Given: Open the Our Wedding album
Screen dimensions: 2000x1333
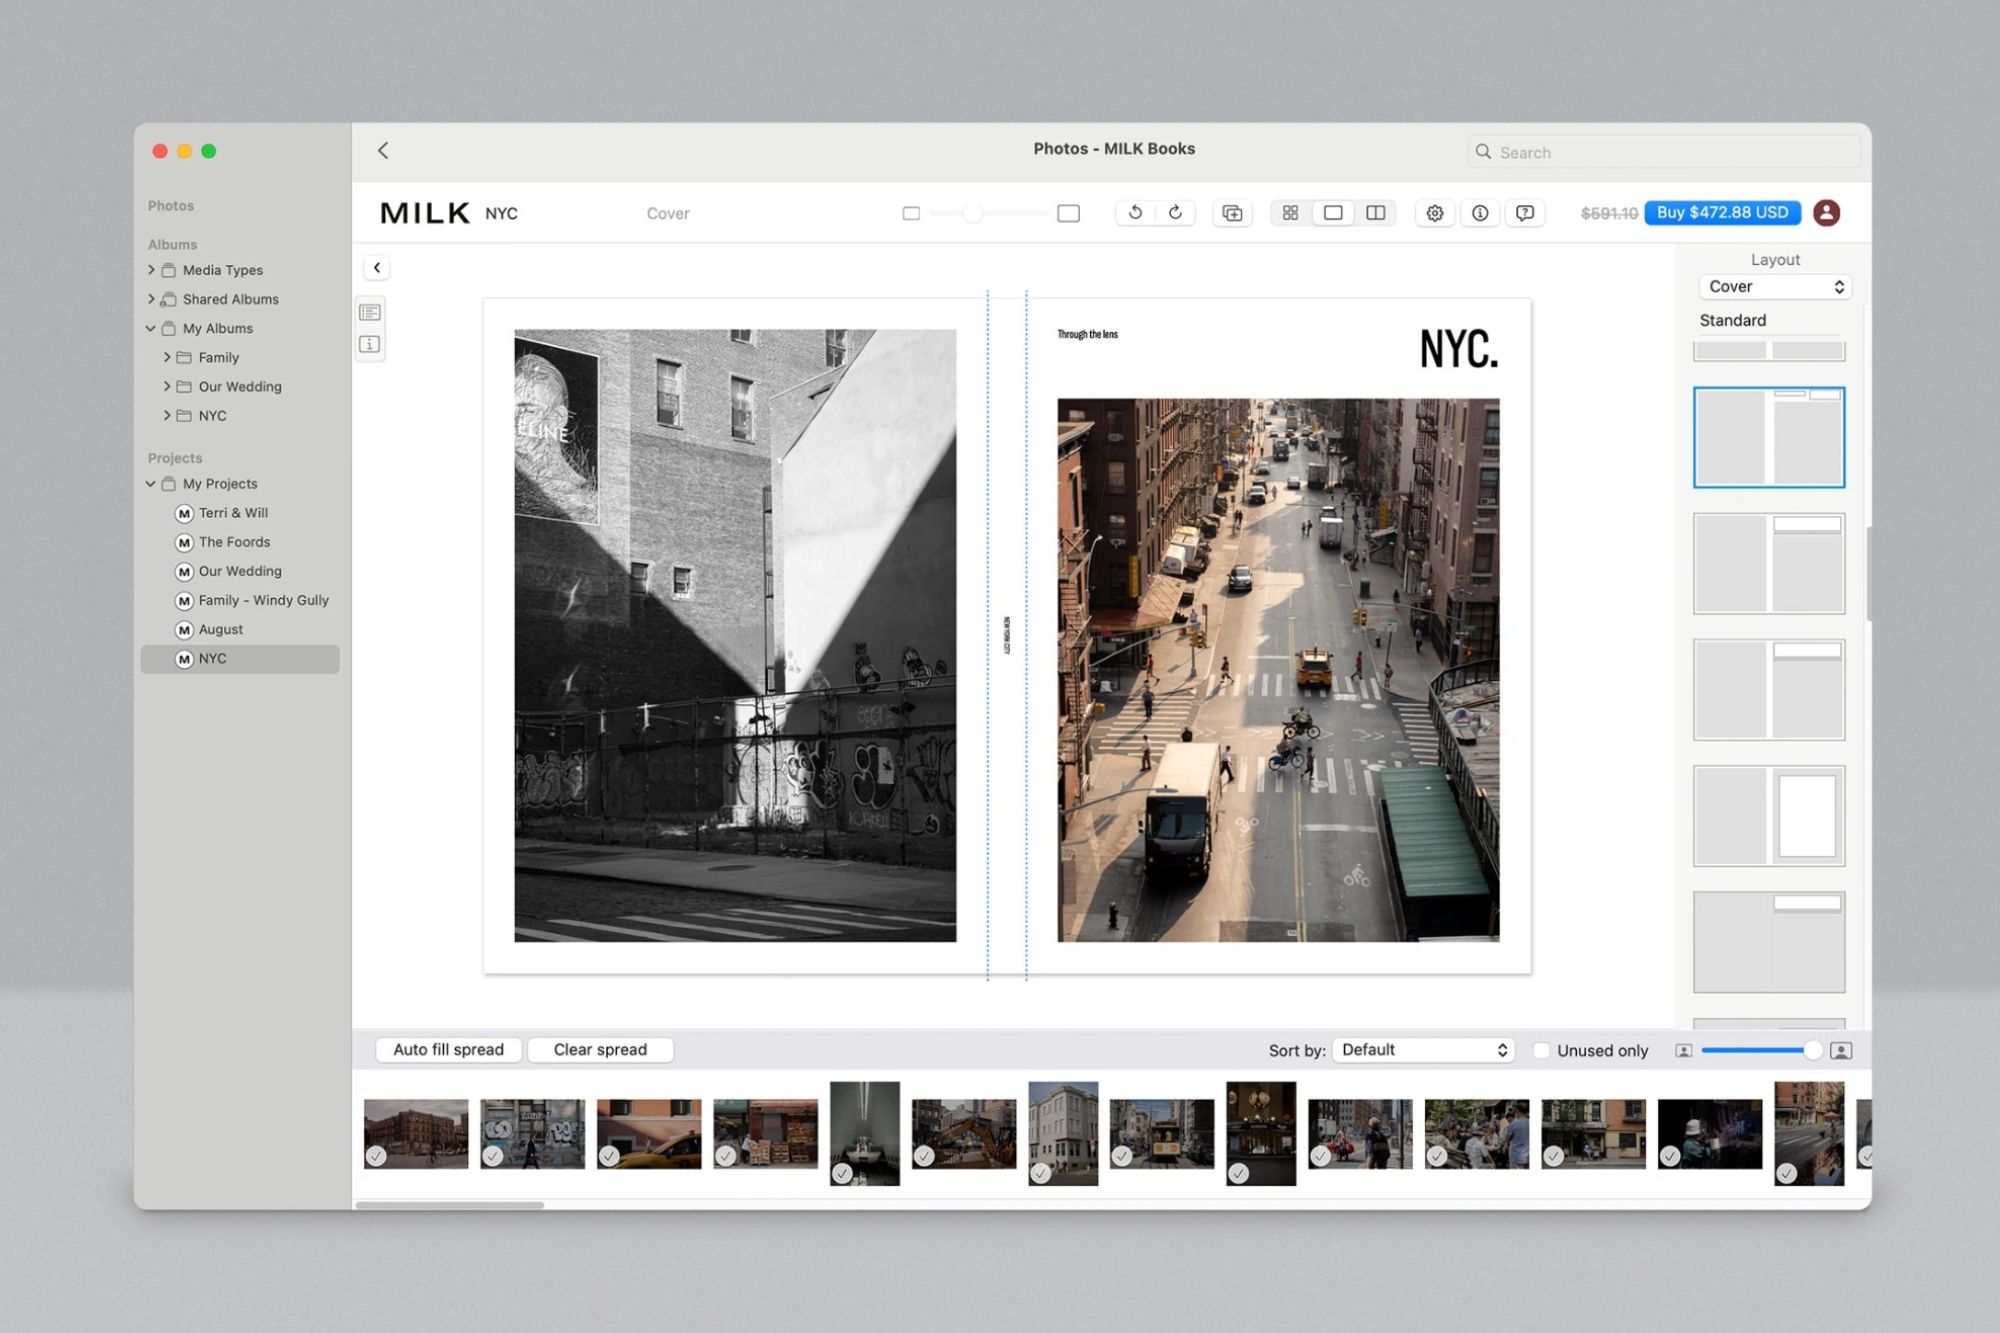Looking at the screenshot, I should tap(239, 386).
